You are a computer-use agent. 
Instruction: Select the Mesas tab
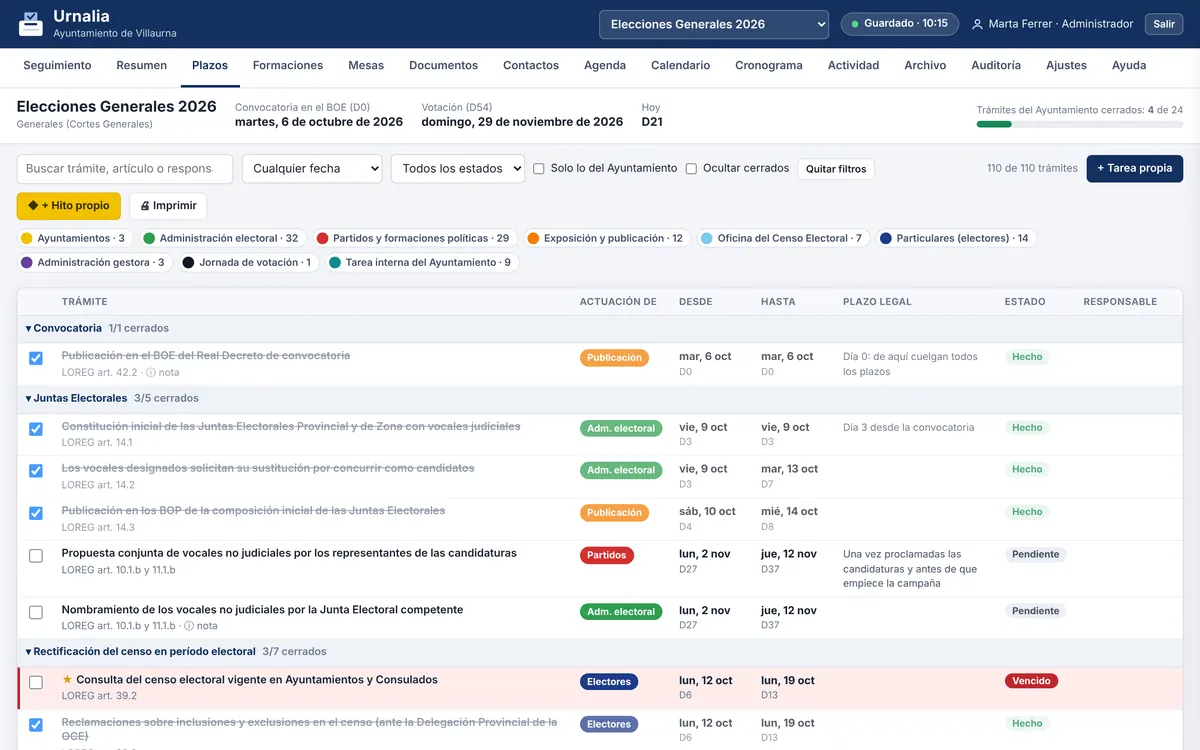coord(366,66)
